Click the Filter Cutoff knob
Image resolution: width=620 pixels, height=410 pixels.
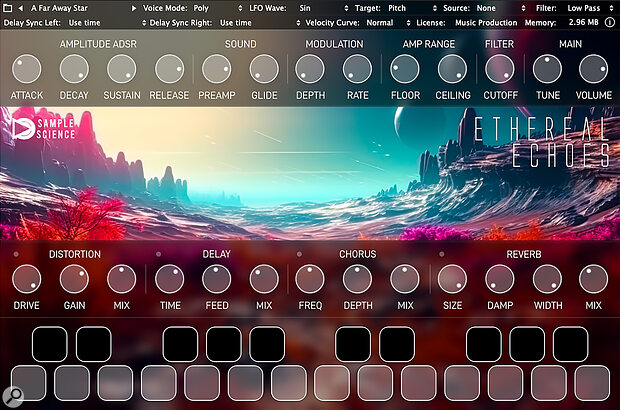[x=499, y=69]
